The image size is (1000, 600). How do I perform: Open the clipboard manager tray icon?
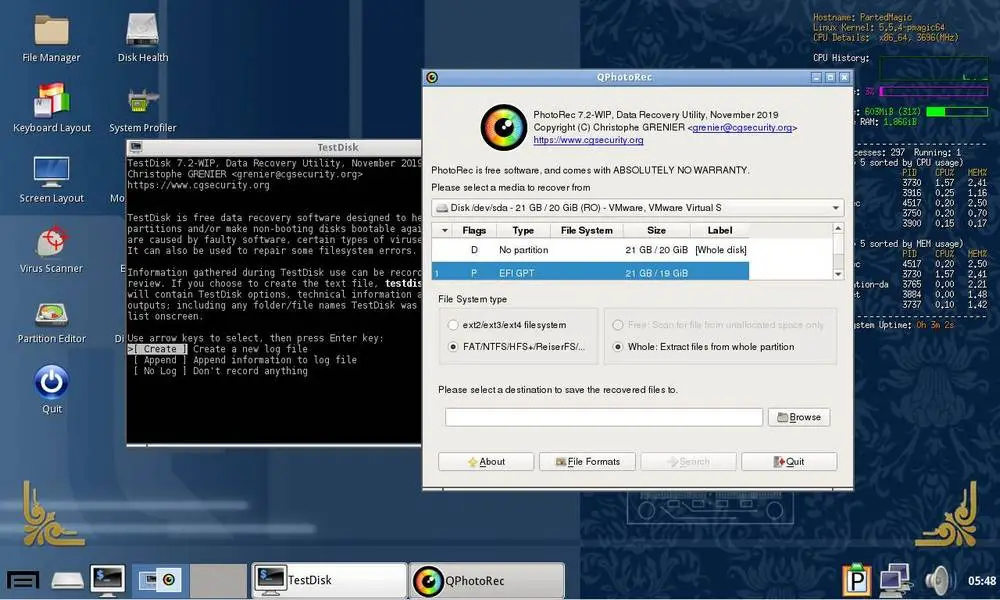click(x=857, y=579)
